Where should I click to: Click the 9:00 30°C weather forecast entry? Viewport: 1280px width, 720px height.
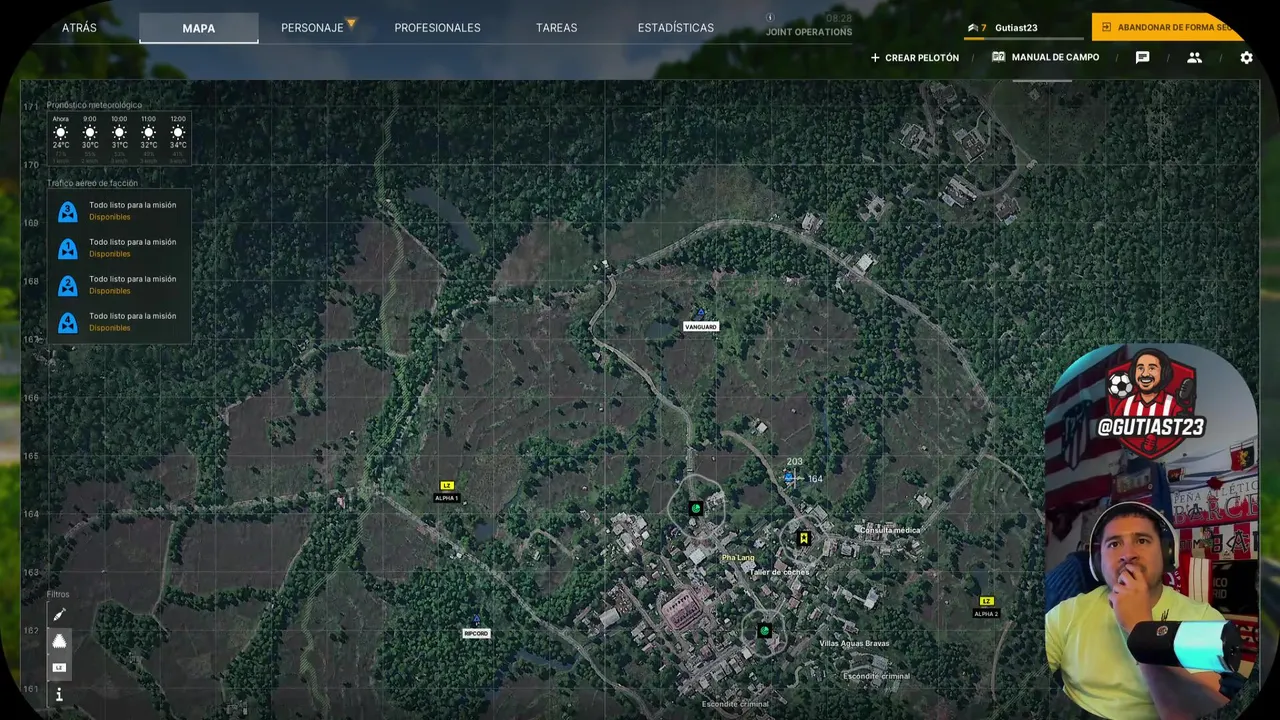[x=90, y=137]
